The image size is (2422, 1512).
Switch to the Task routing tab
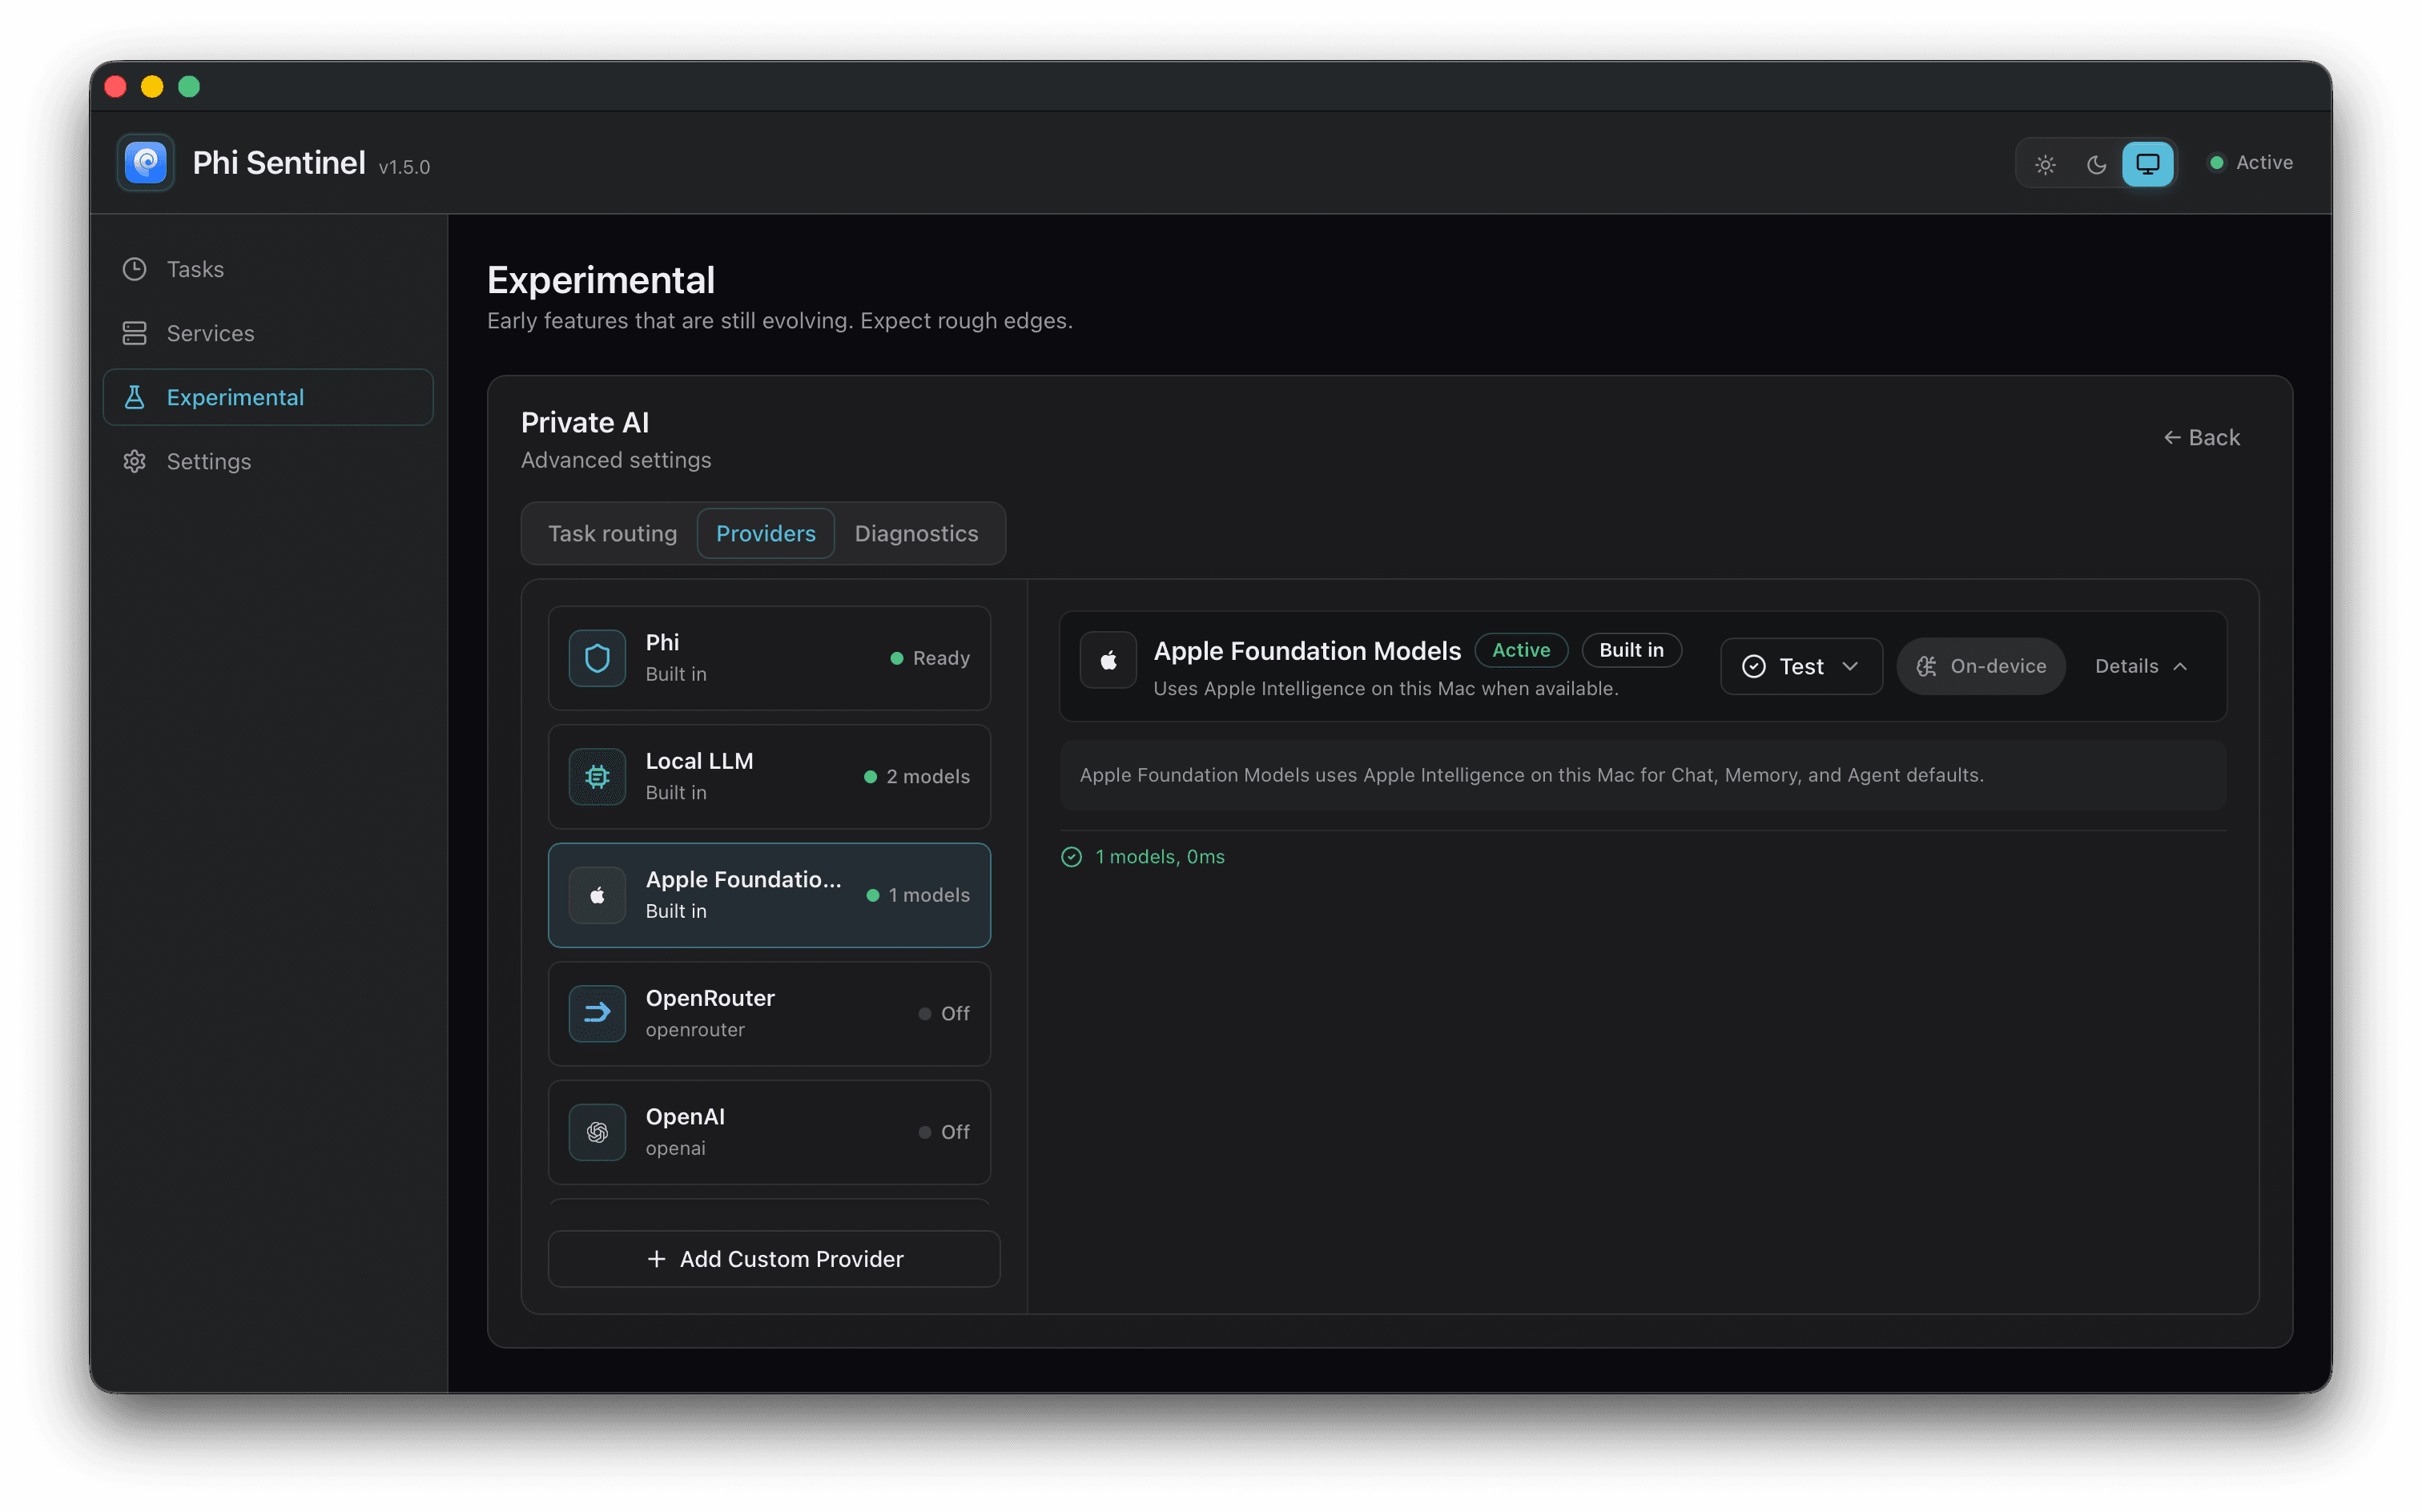[612, 533]
